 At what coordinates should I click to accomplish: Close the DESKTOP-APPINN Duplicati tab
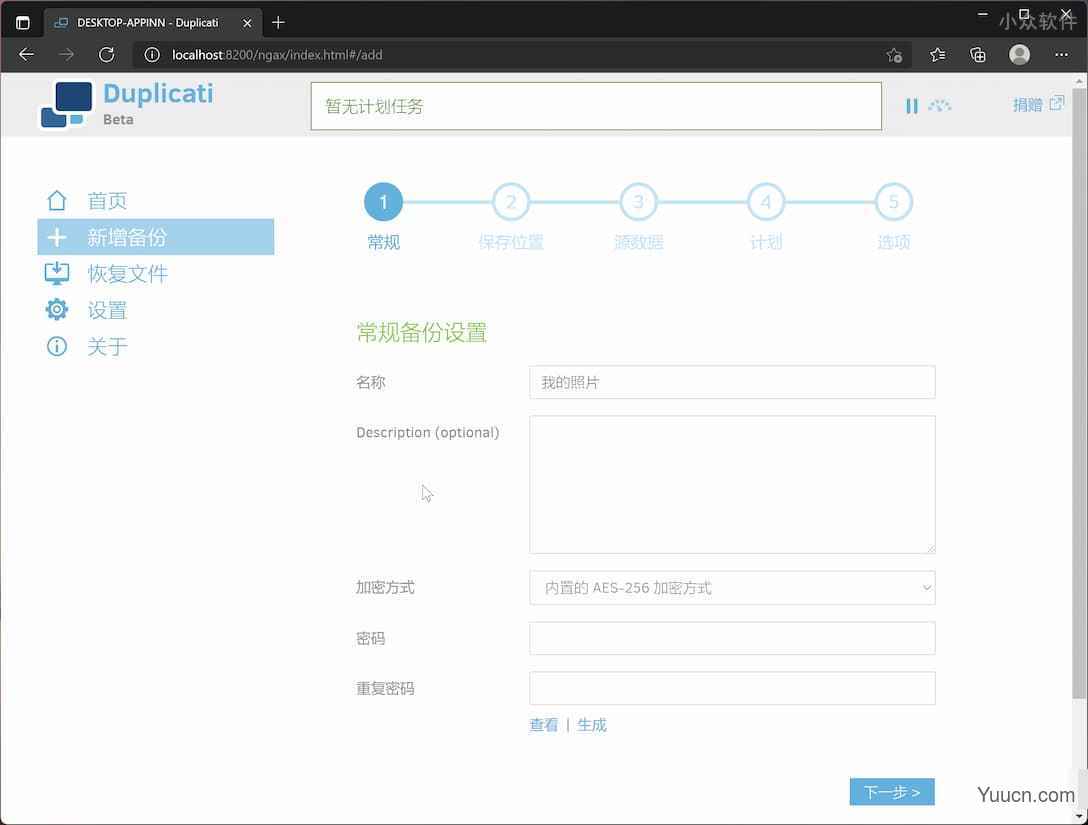pyautogui.click(x=247, y=23)
